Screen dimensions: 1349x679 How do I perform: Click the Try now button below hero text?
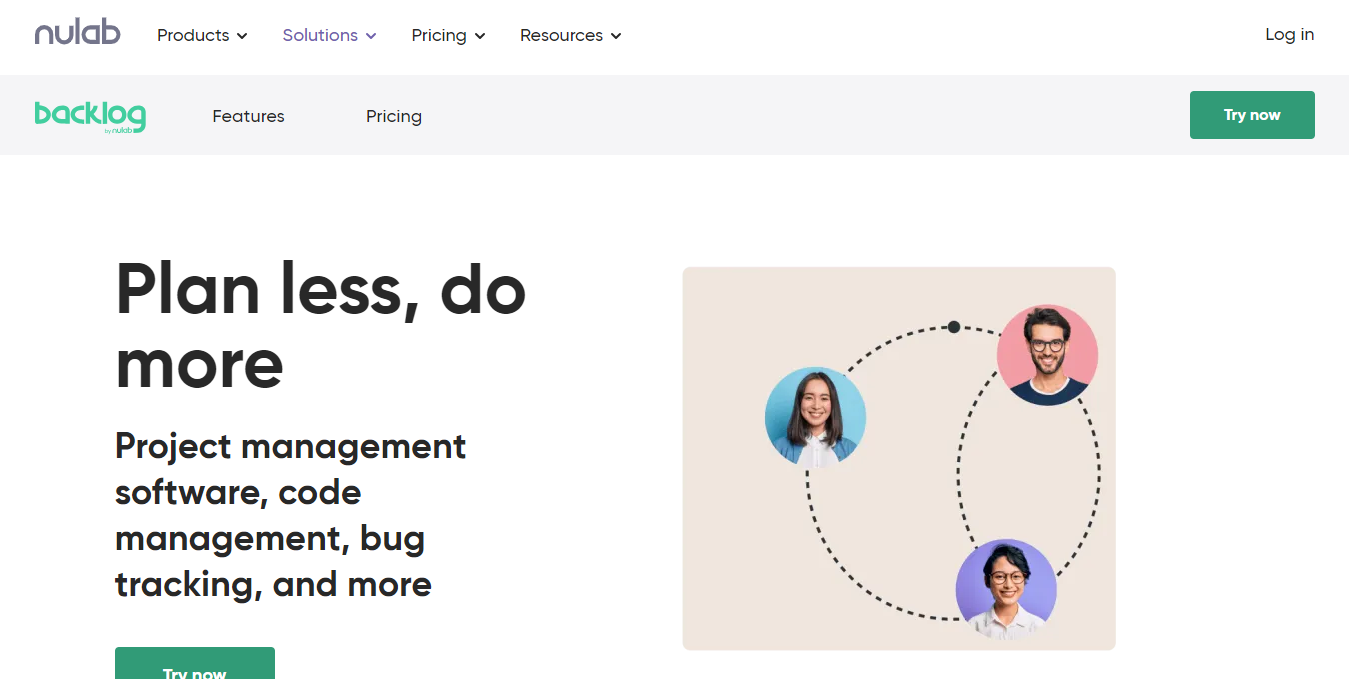(x=195, y=663)
